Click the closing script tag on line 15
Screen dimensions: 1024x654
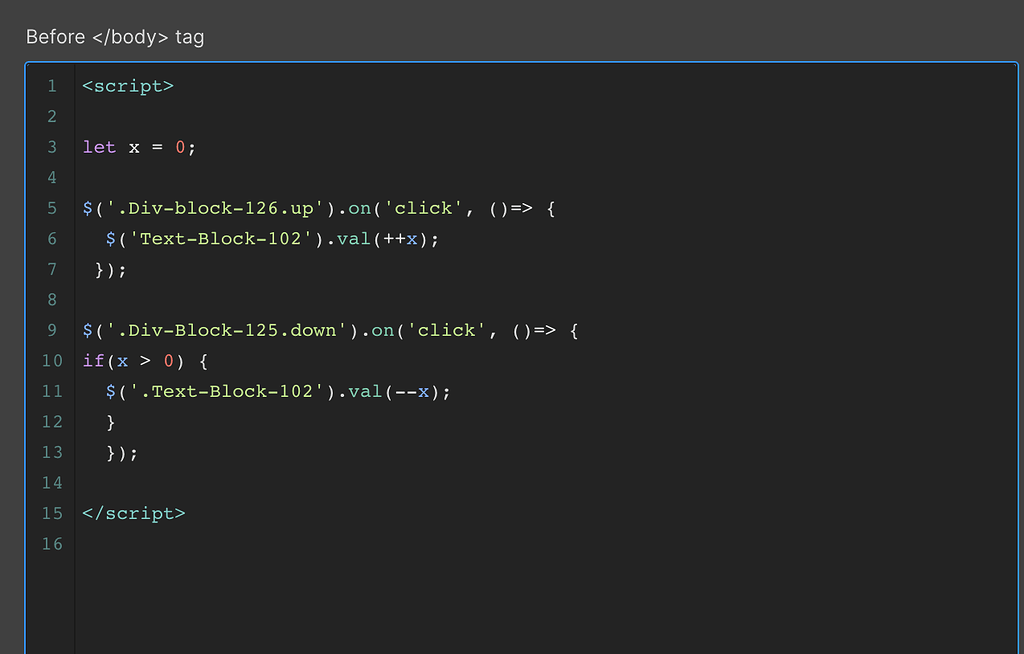pos(134,513)
